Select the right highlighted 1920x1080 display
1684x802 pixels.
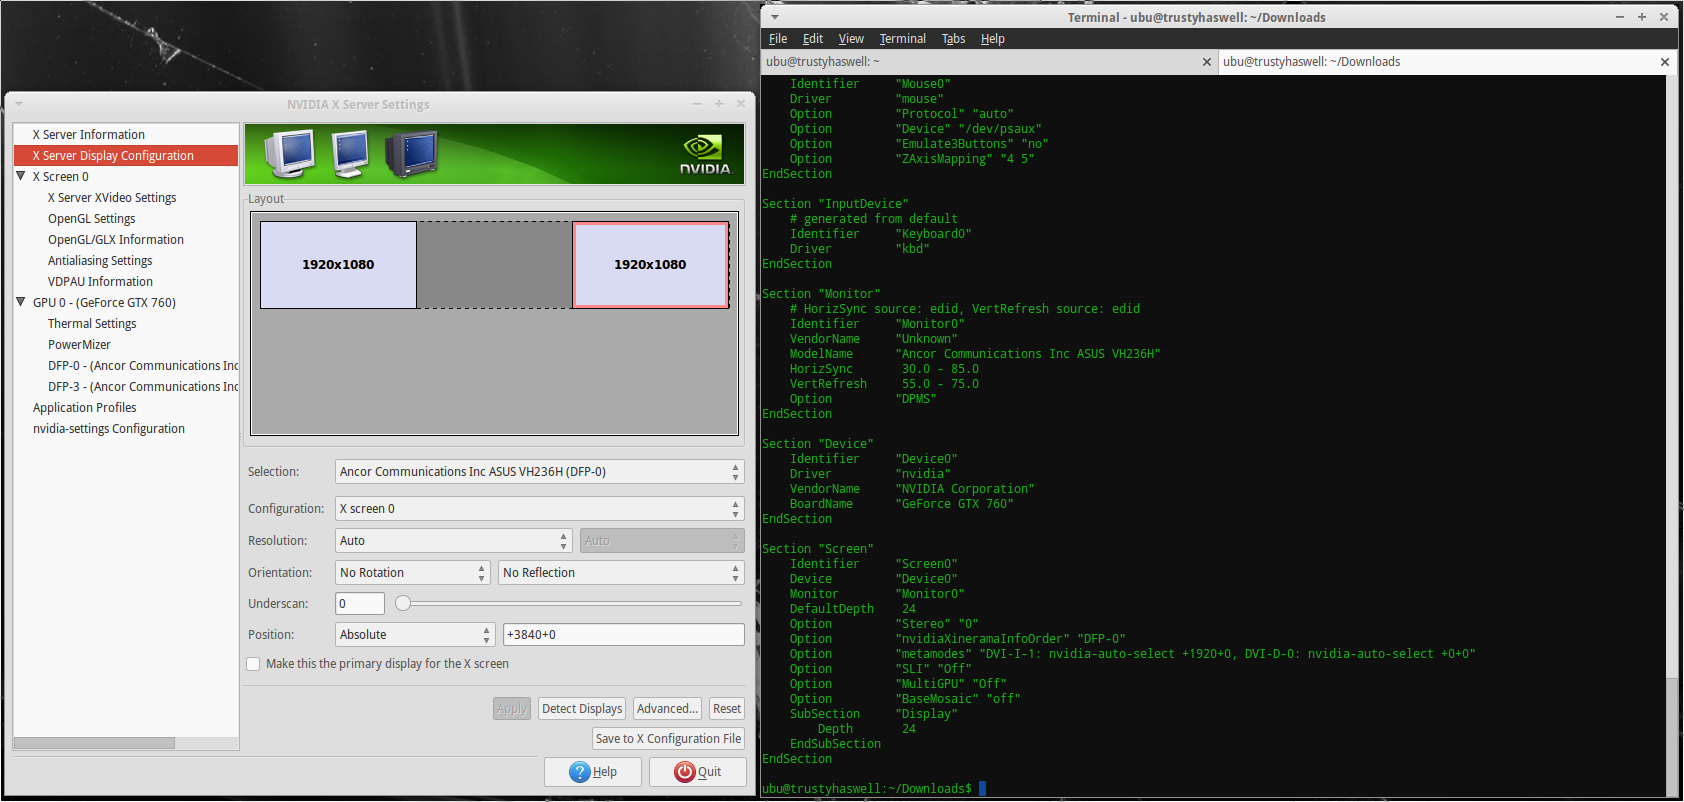click(650, 265)
